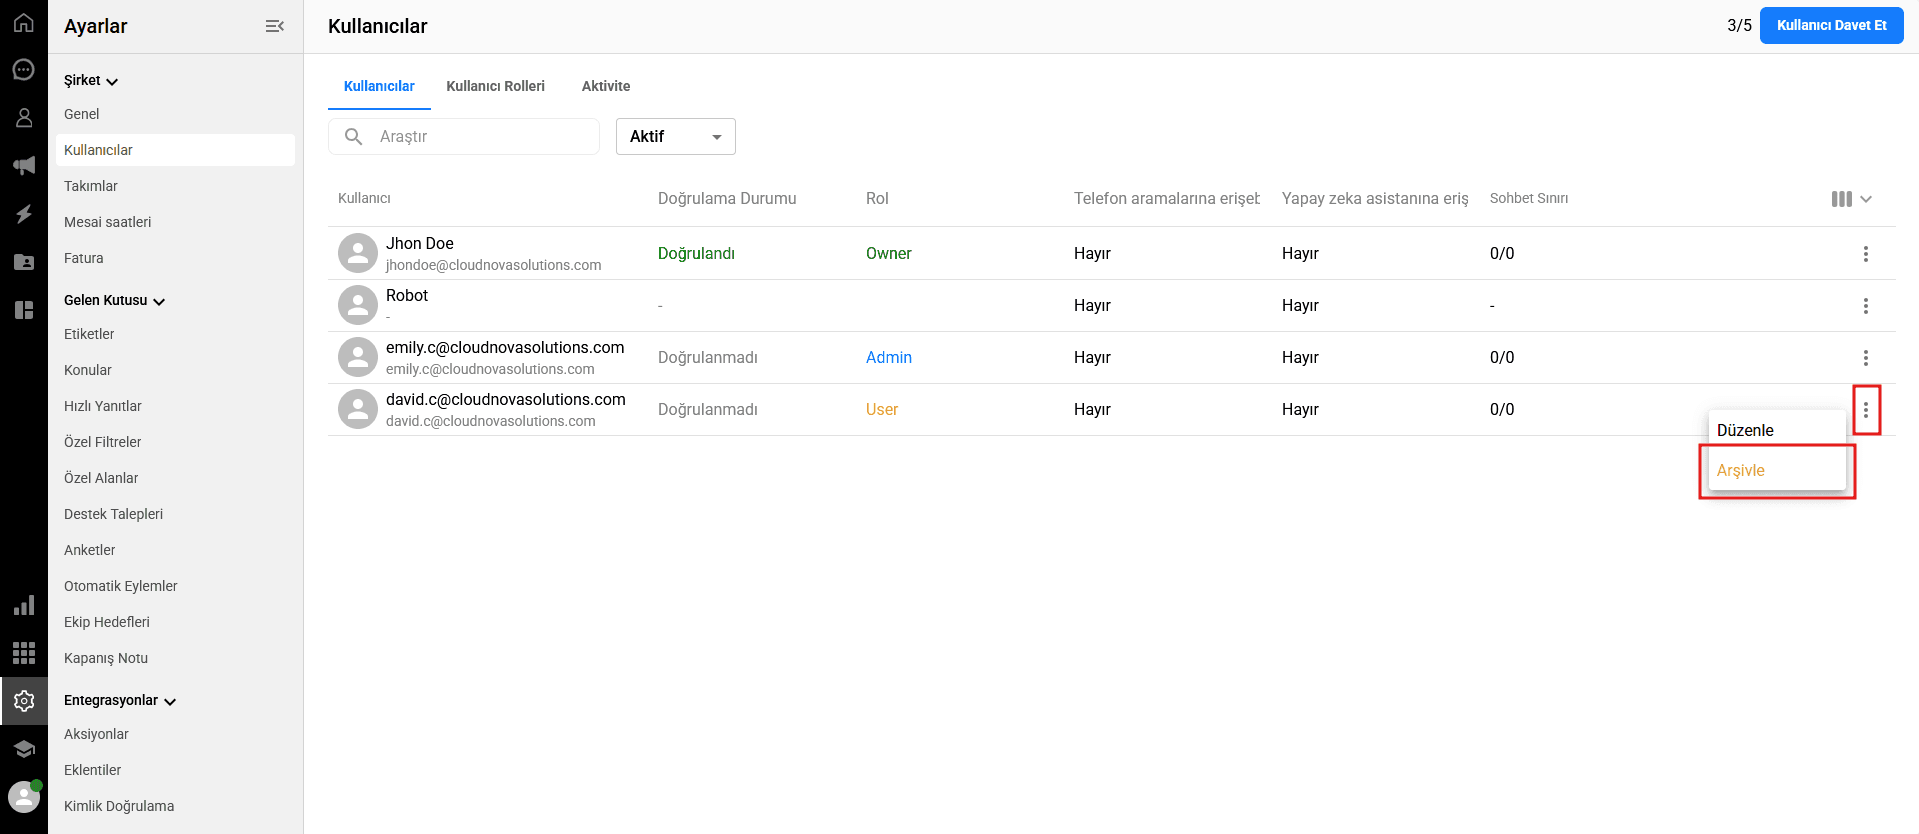This screenshot has width=1919, height=834.
Task: Switch to the Aktivite tab
Action: (x=606, y=86)
